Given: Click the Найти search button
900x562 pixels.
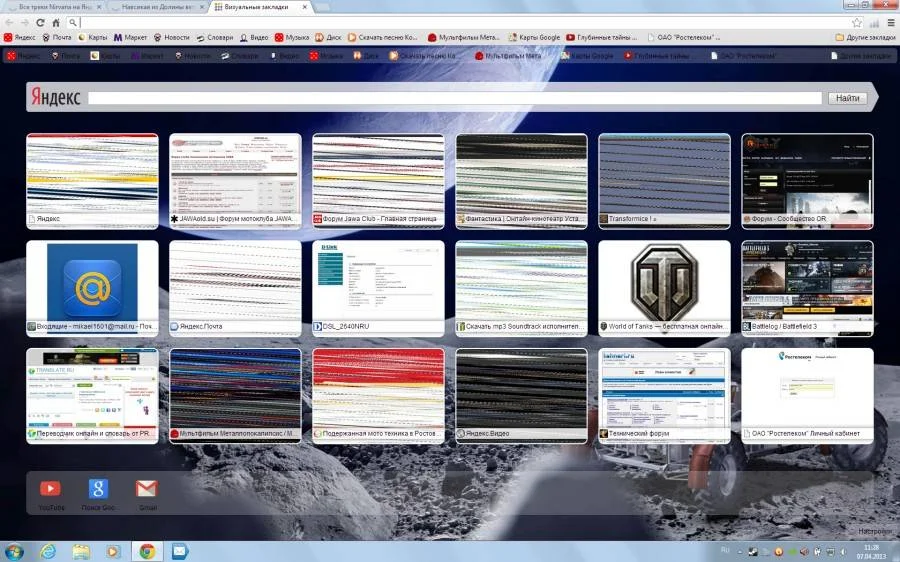Looking at the screenshot, I should (846, 98).
